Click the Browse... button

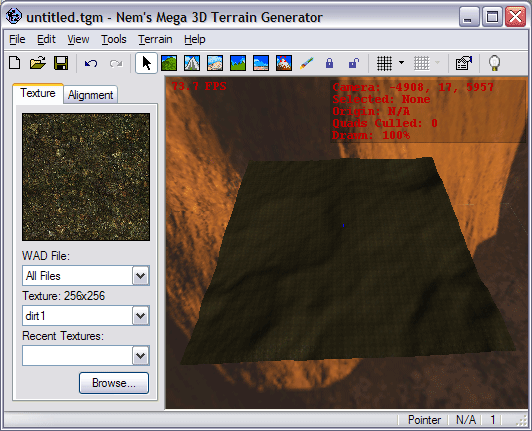pos(114,383)
